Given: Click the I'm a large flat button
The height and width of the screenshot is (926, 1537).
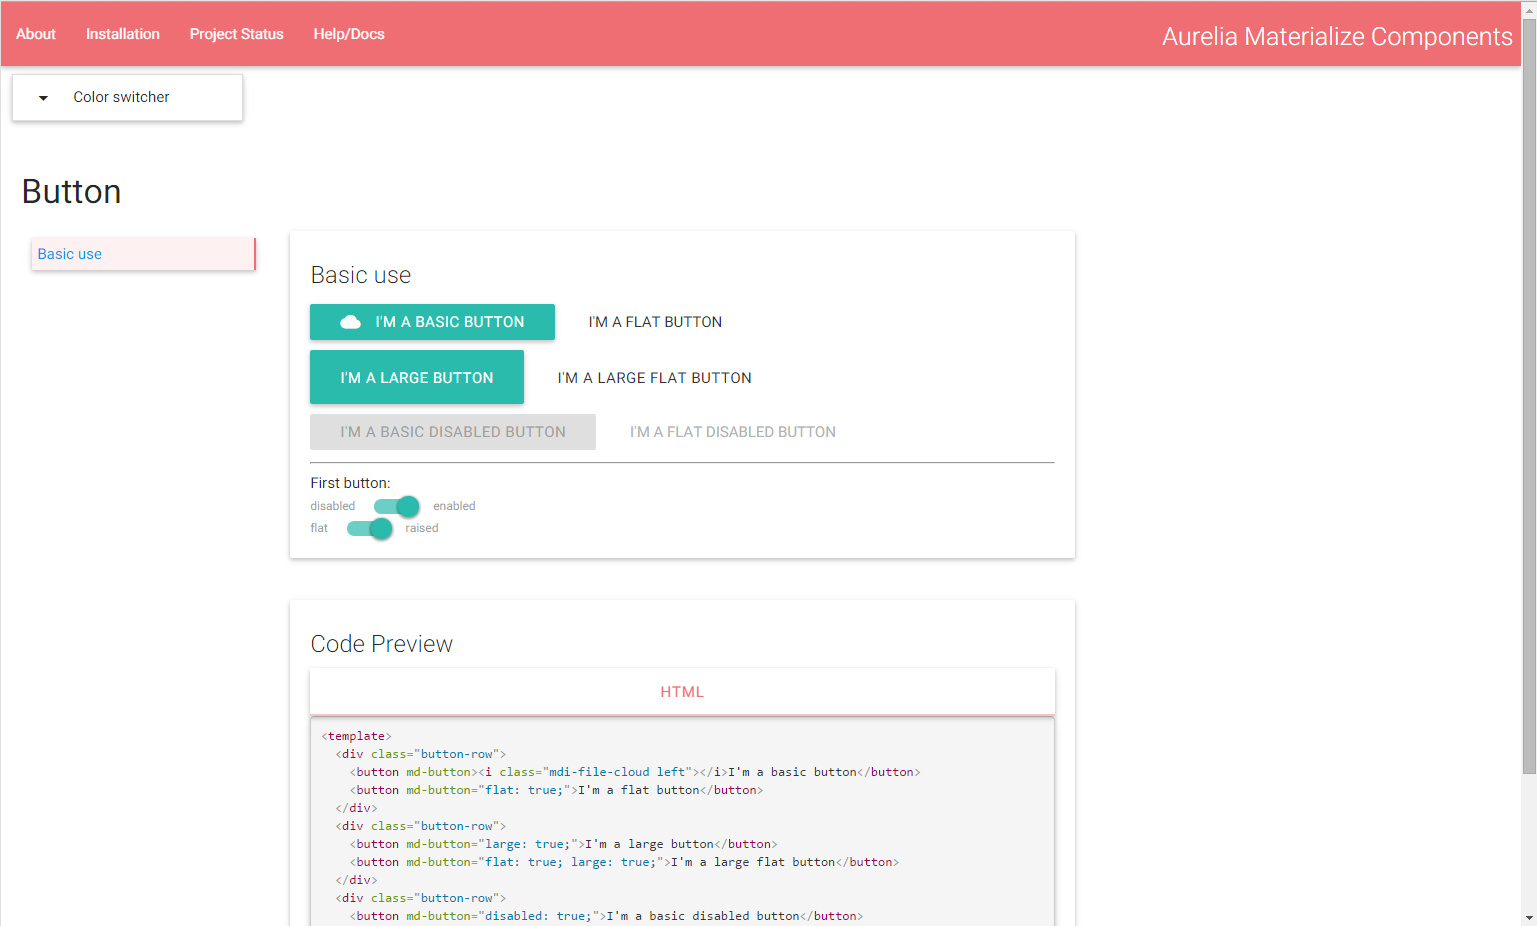Looking at the screenshot, I should coord(655,378).
